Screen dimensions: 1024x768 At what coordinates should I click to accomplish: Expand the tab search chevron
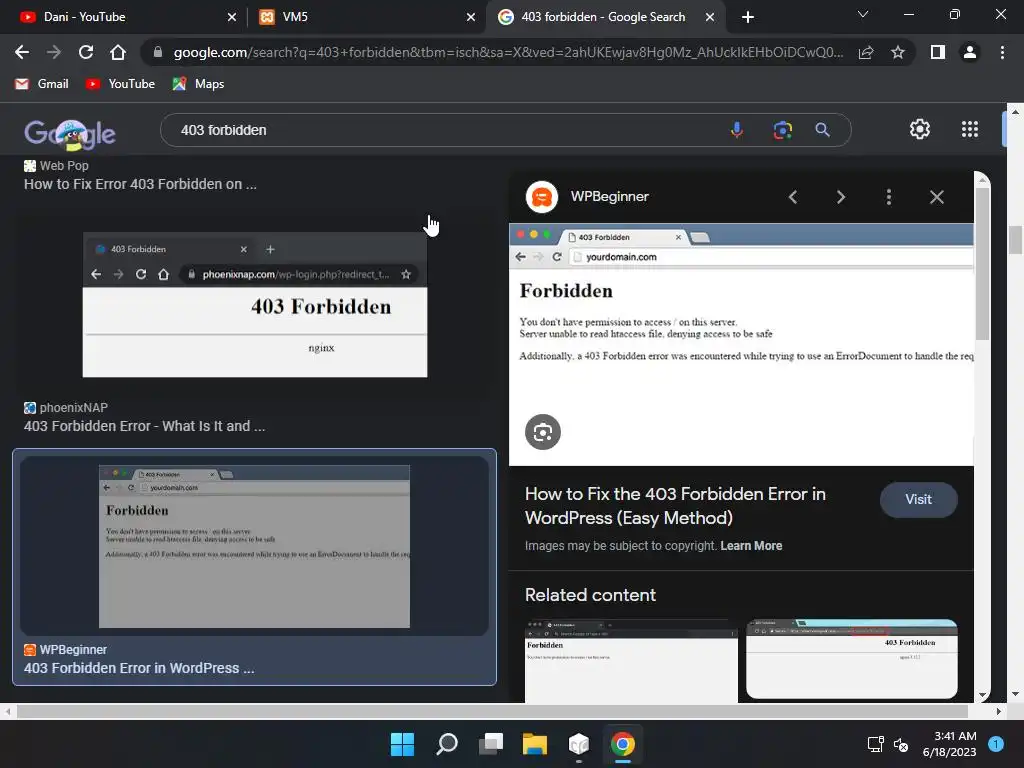point(863,14)
